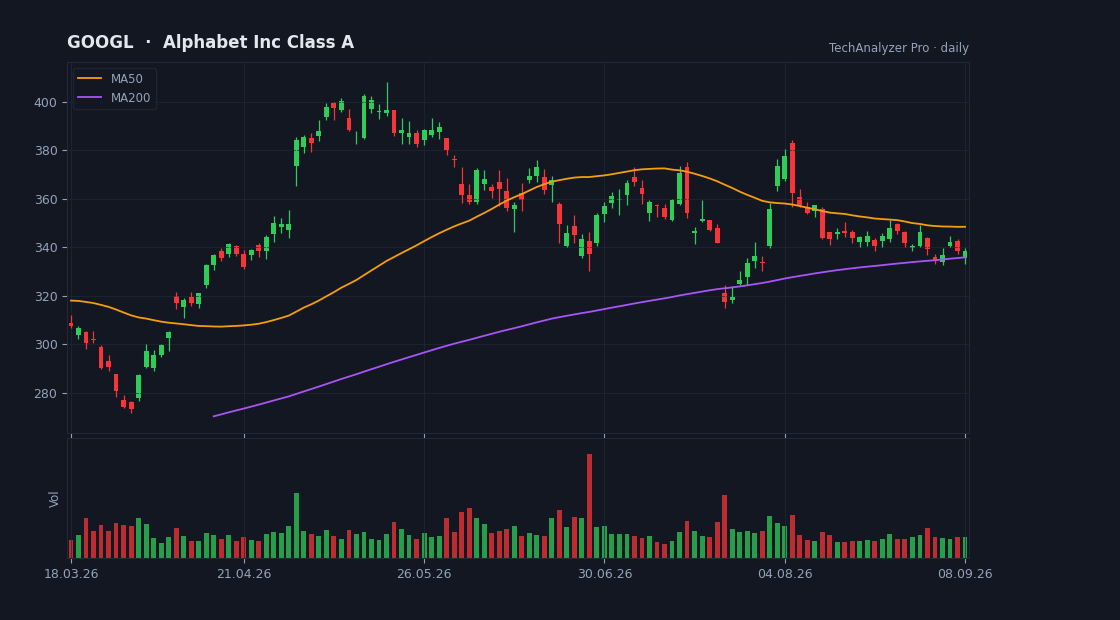Click the 280 price axis label
The width and height of the screenshot is (1120, 620).
tap(45, 394)
